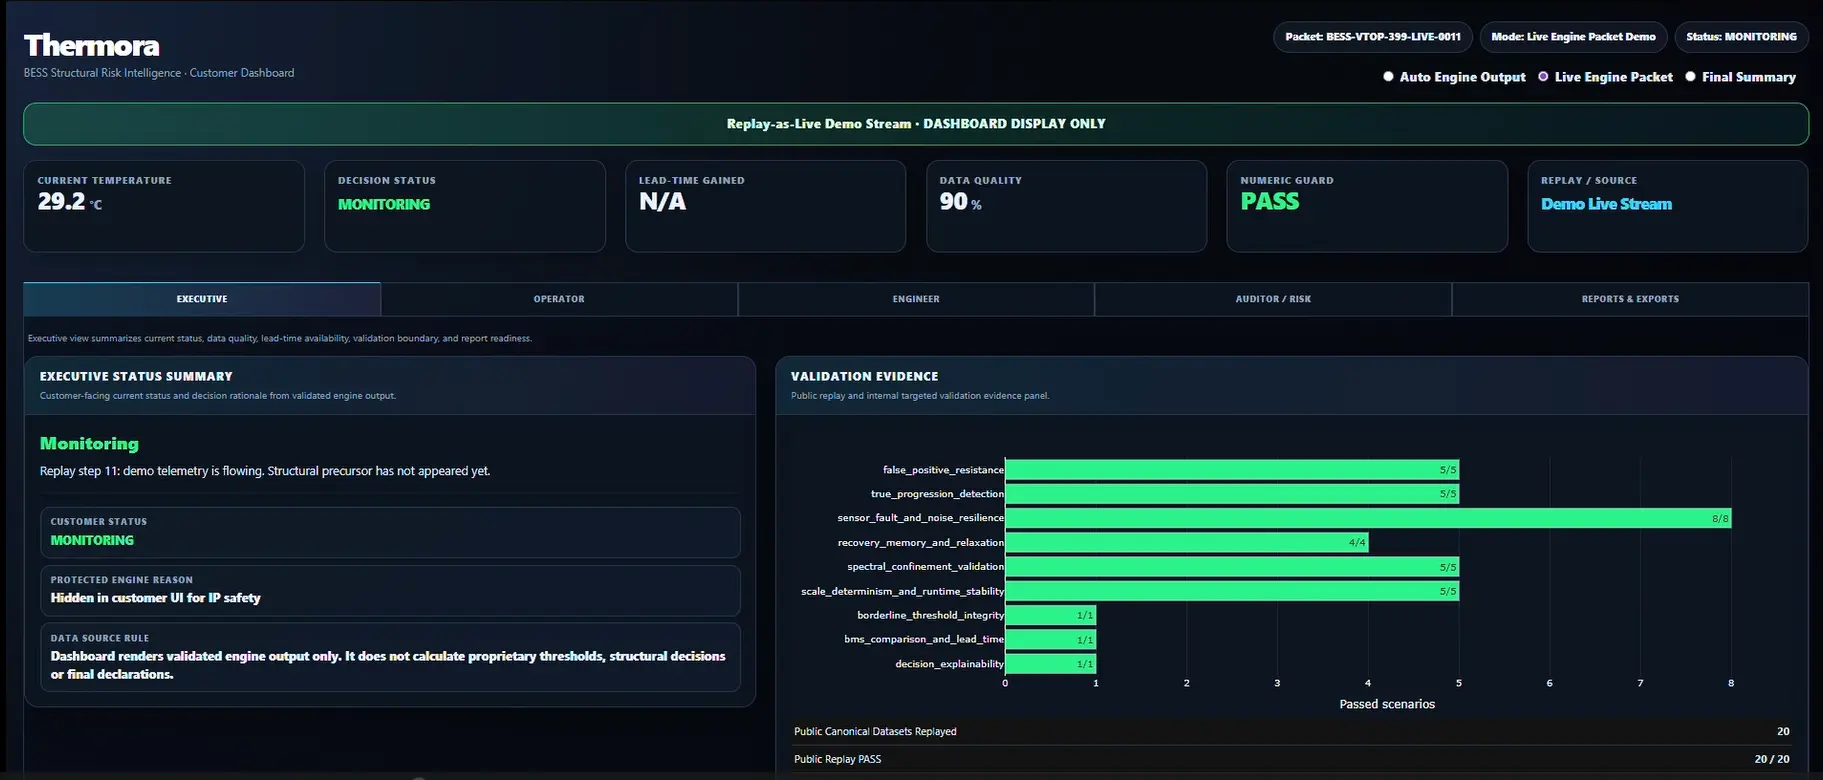Click the Data Source Rule description text

click(388, 665)
